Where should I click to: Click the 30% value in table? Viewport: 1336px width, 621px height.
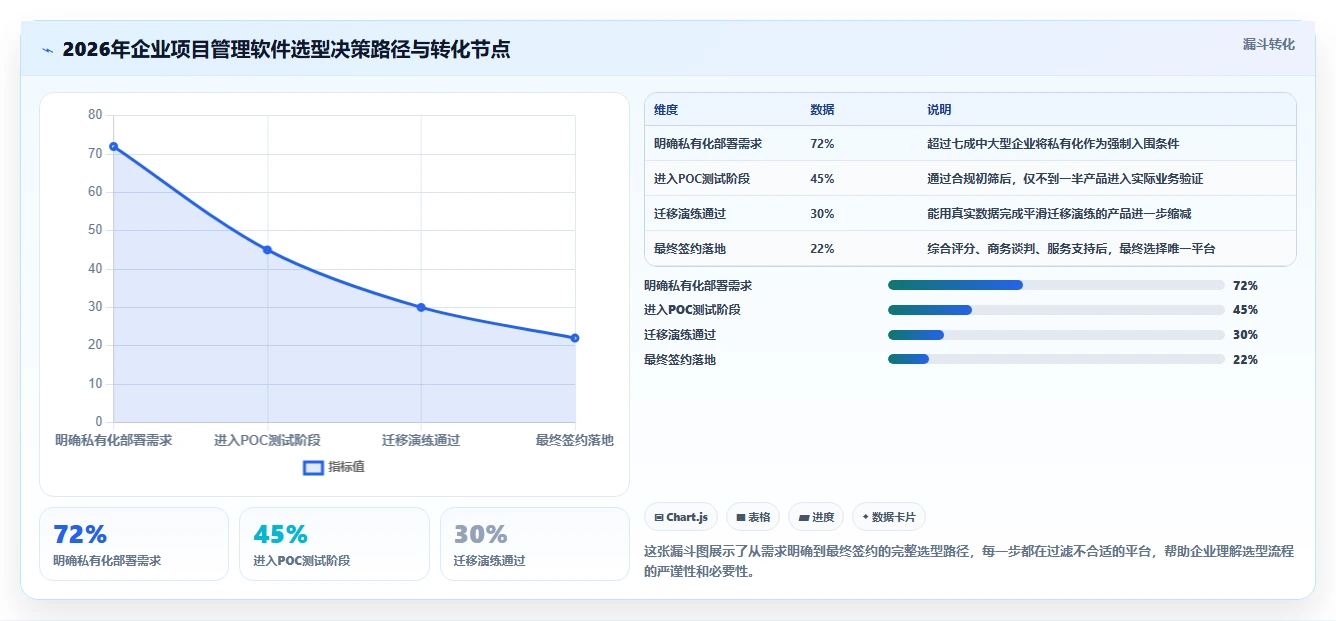tap(822, 214)
